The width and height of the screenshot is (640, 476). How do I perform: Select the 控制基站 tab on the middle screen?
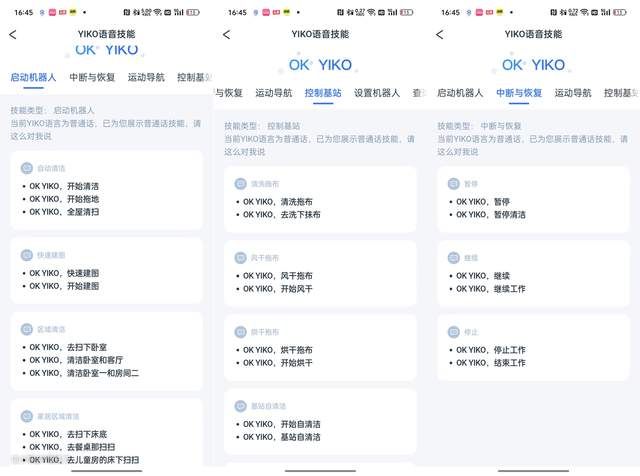tap(322, 93)
